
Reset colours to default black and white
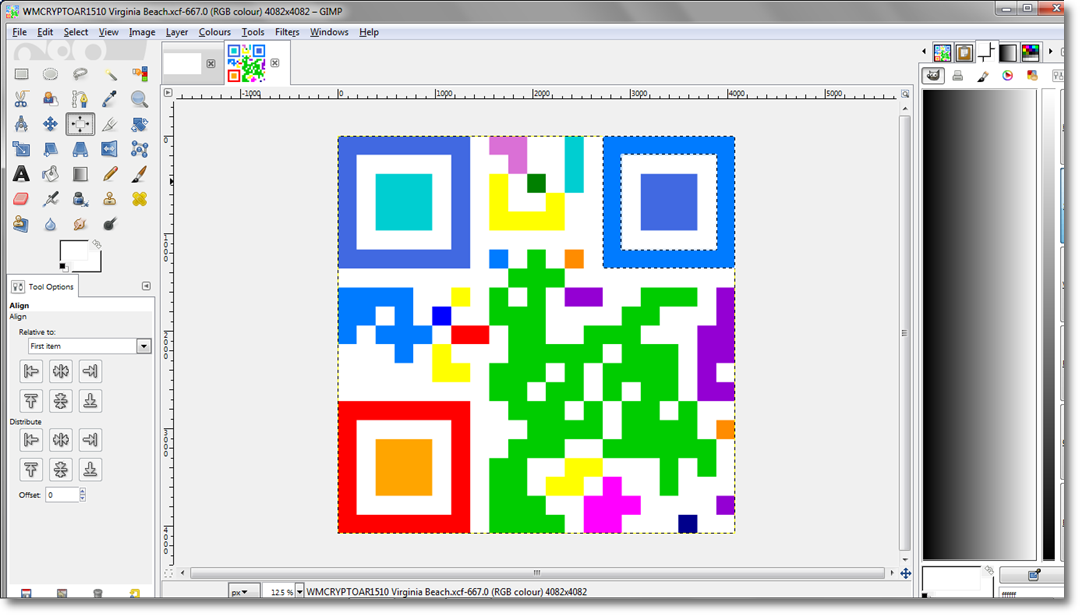[63, 267]
